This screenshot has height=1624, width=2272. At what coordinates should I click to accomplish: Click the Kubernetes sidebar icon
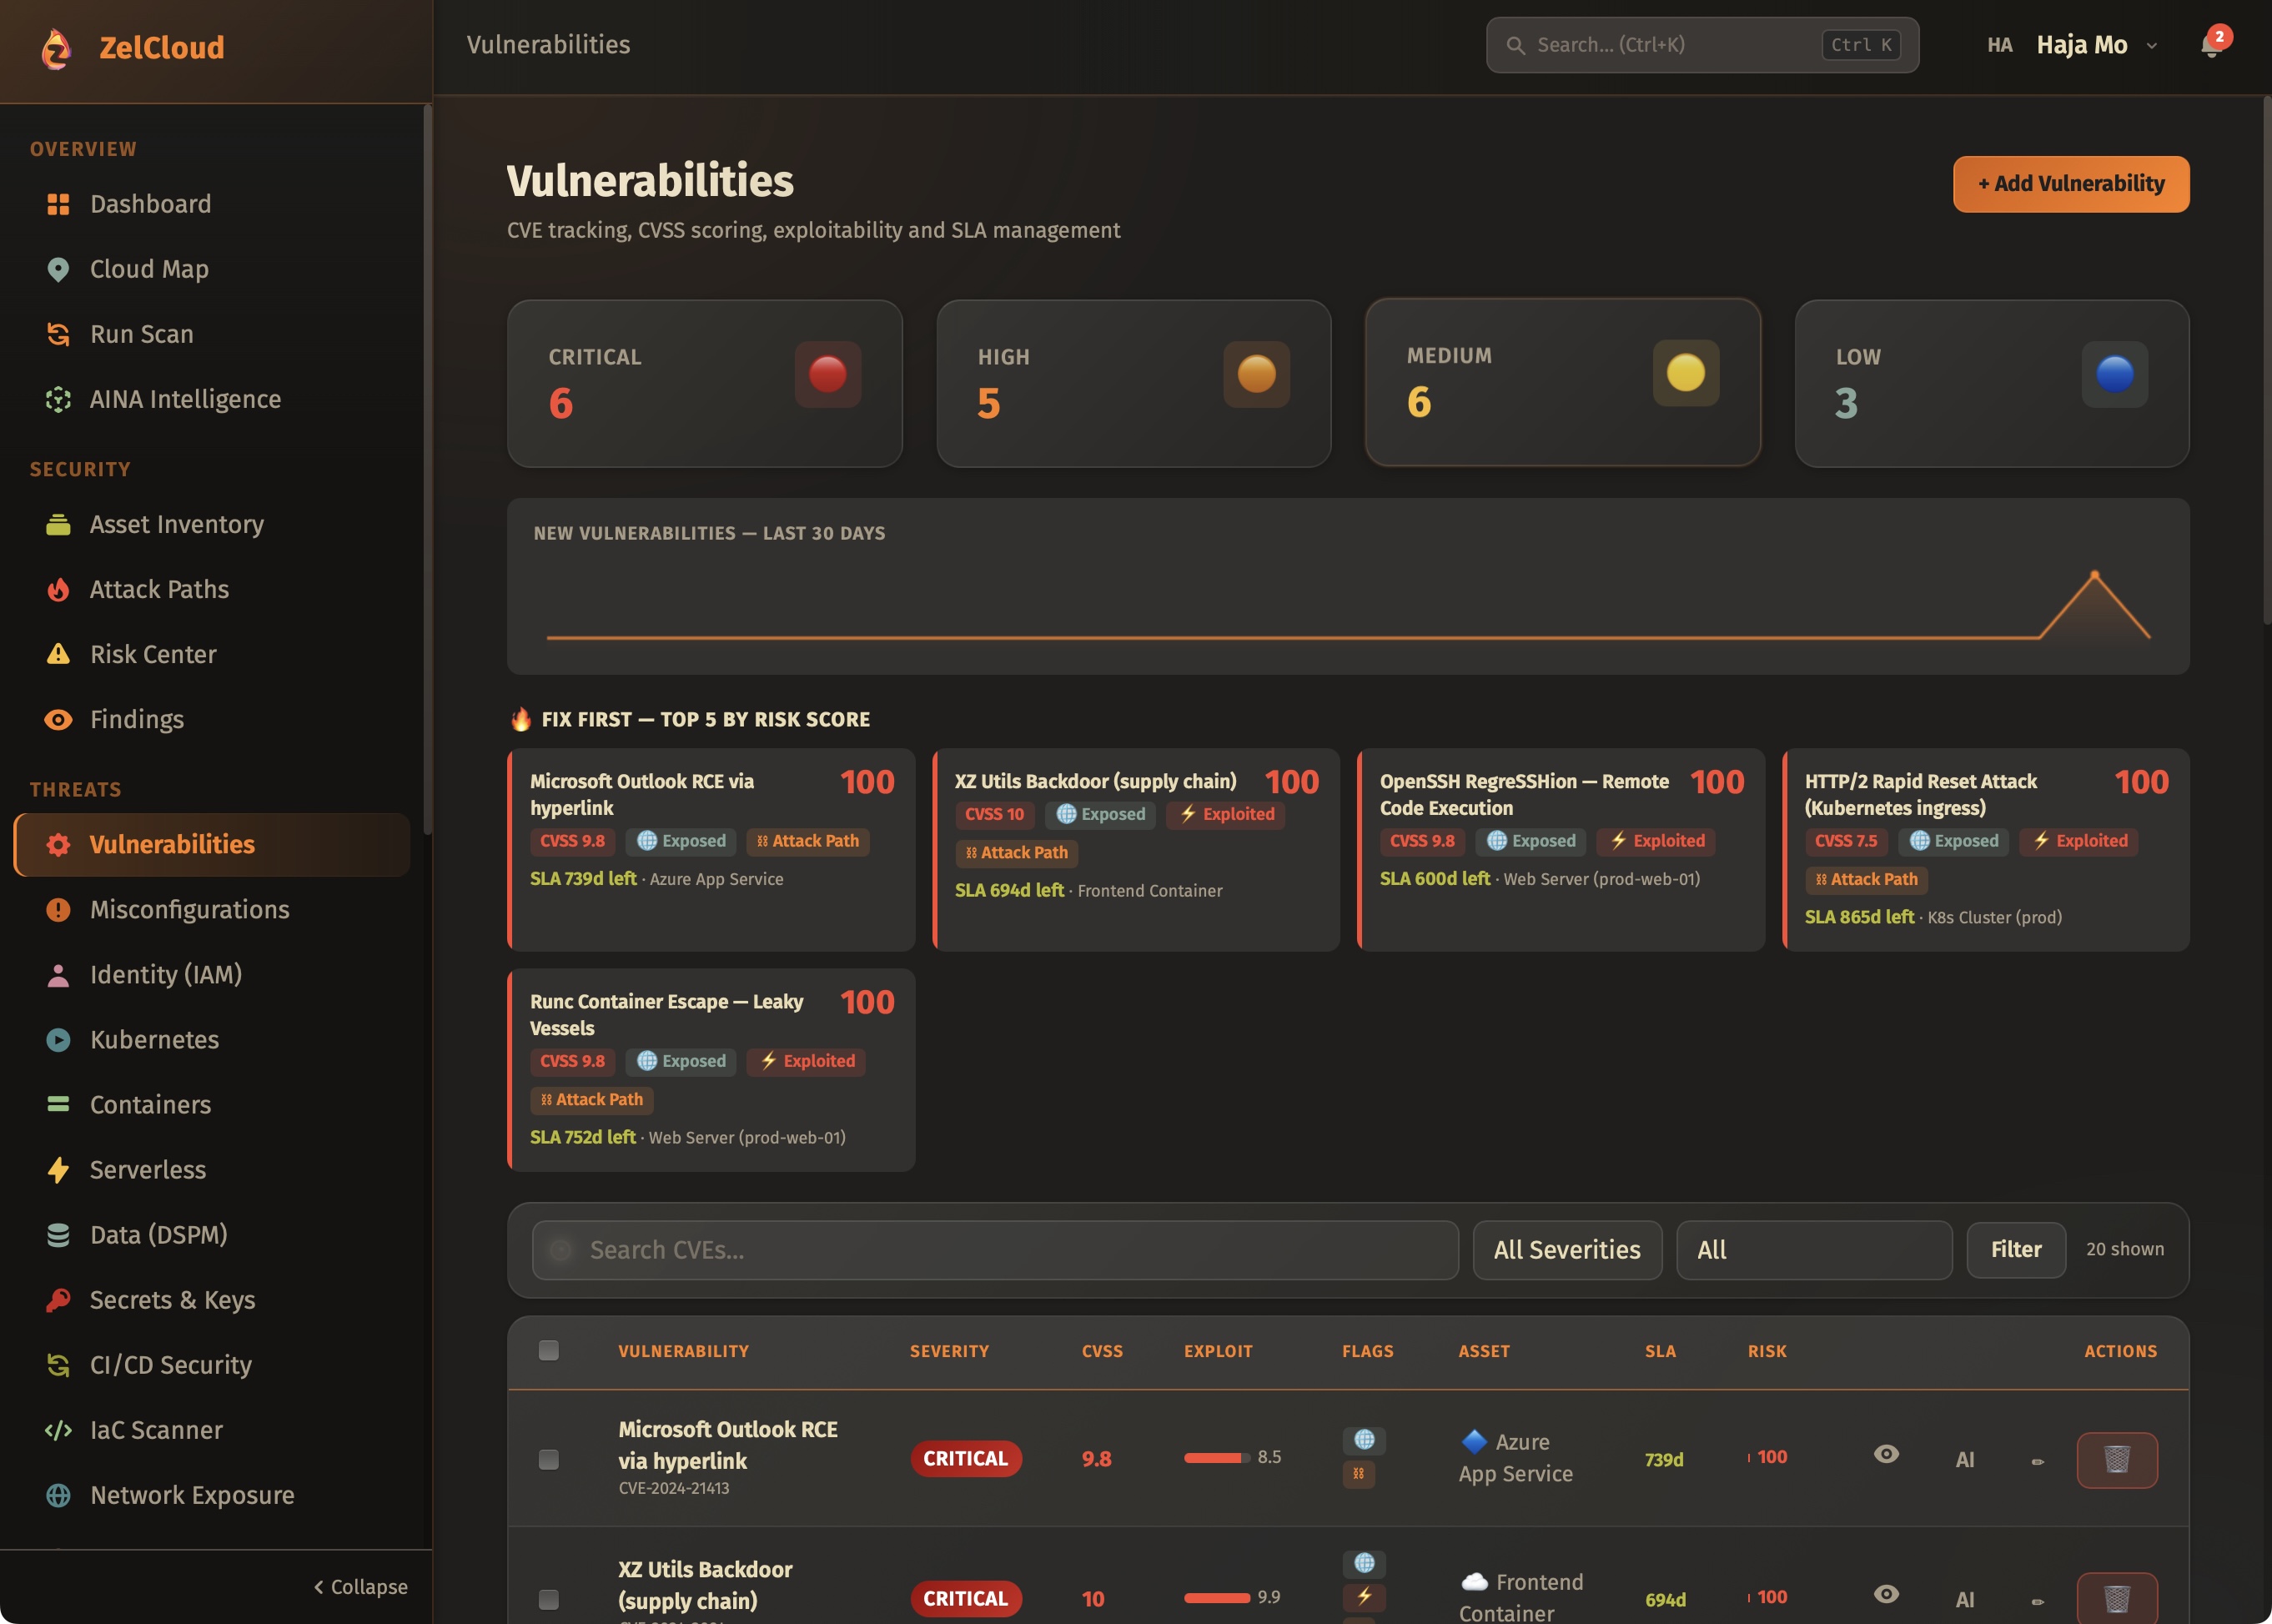click(58, 1039)
